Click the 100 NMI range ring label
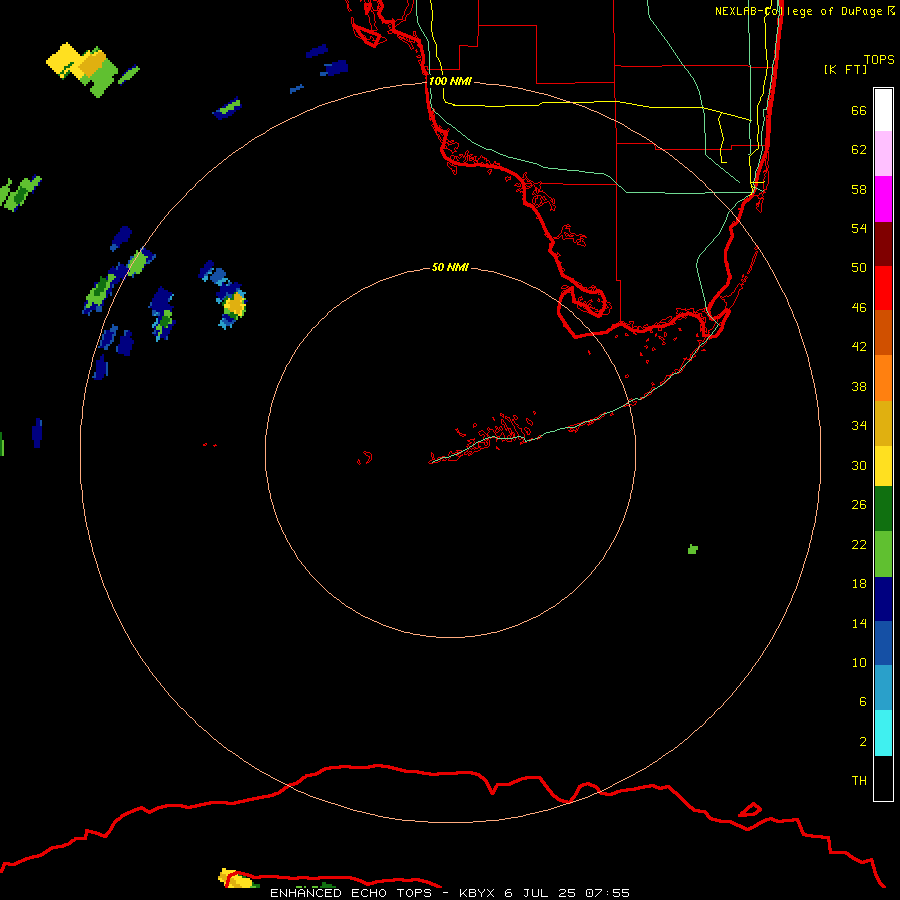 click(450, 81)
